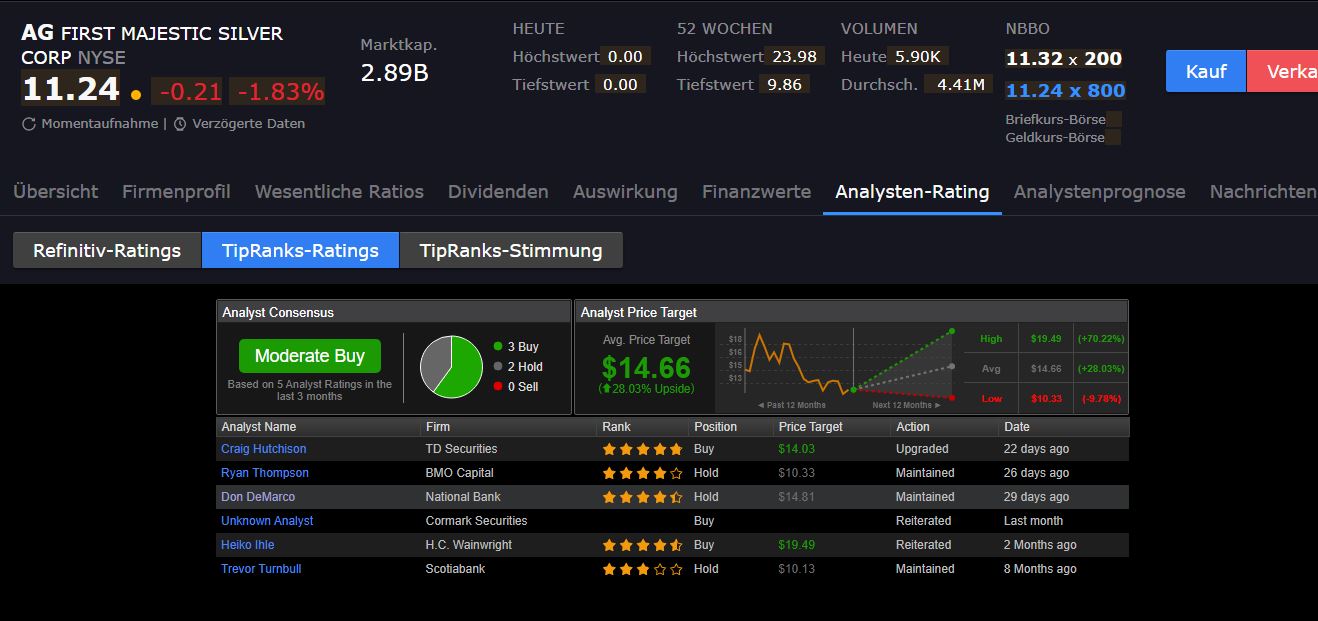Click the $14.66 average price target
The height and width of the screenshot is (621, 1318).
point(646,368)
